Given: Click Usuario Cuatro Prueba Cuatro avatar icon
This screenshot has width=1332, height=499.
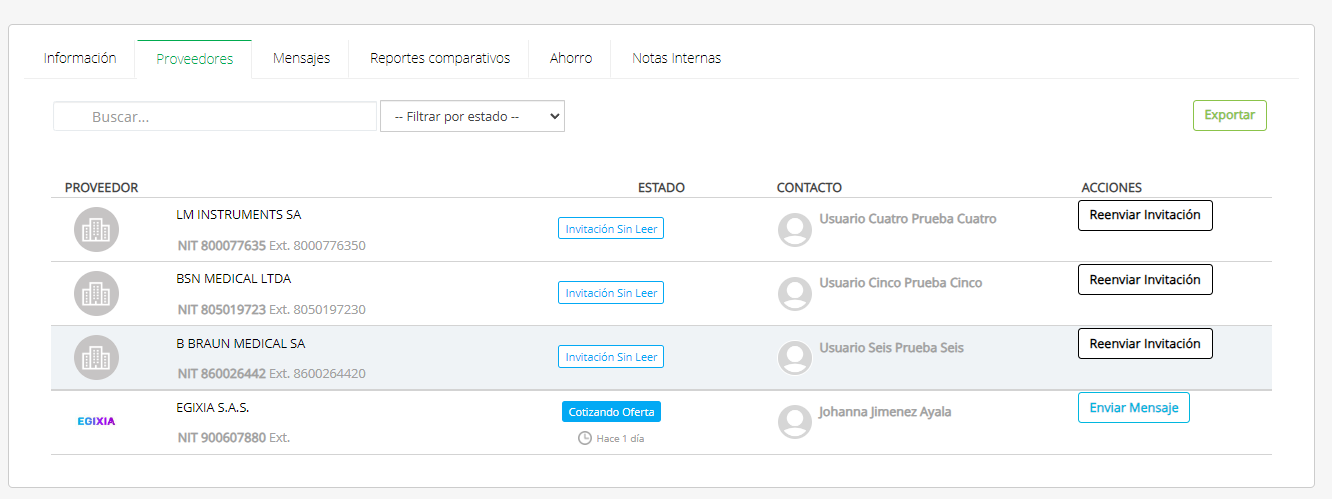Looking at the screenshot, I should [795, 229].
